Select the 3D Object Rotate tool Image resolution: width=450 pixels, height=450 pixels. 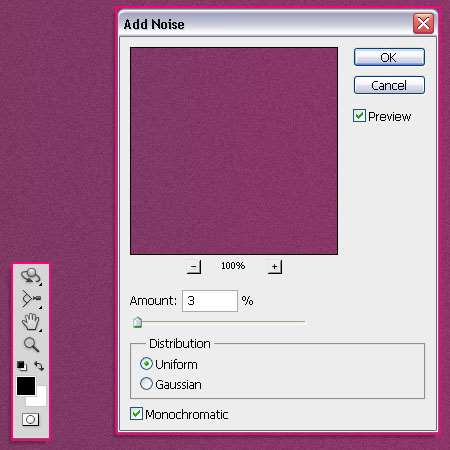[x=31, y=276]
